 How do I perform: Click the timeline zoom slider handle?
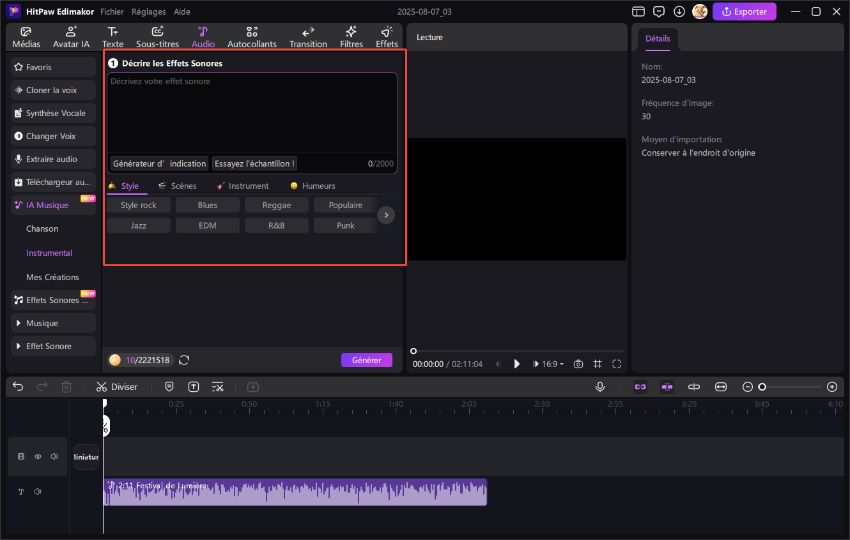click(762, 387)
